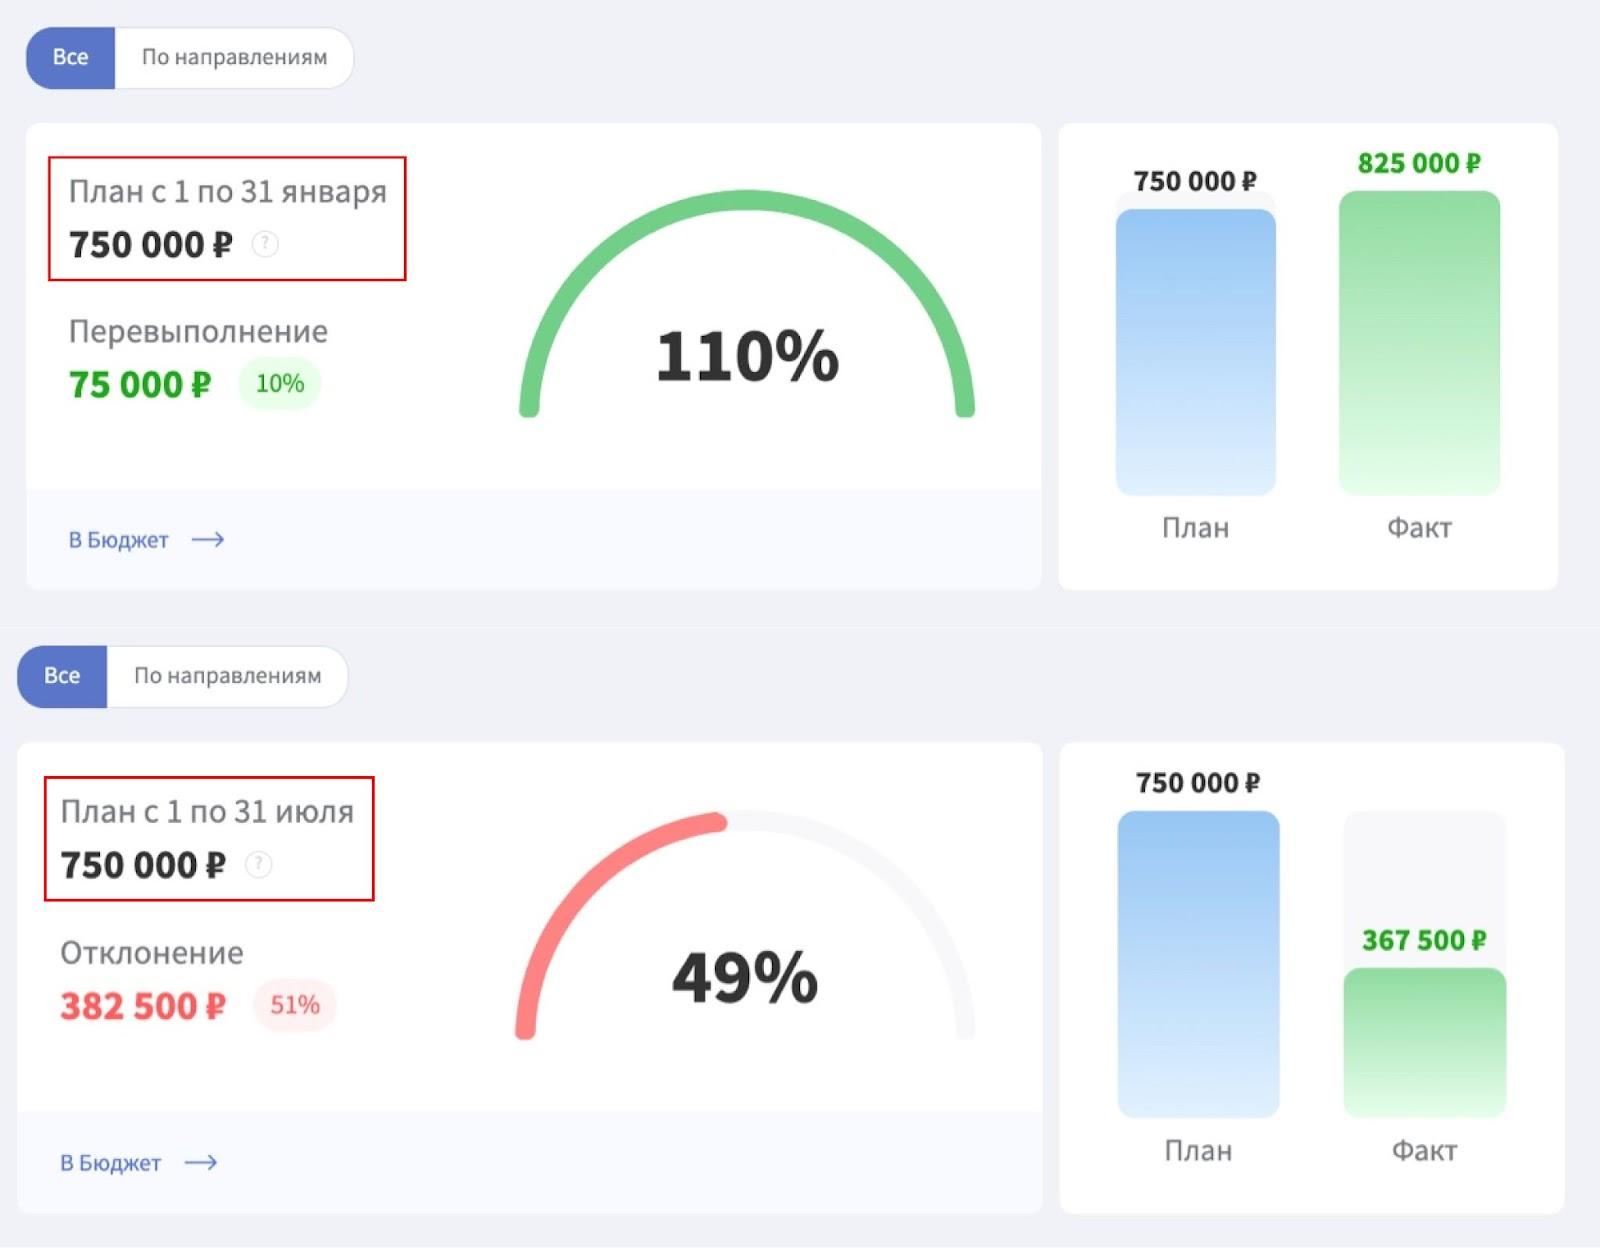Click the red 382 500 ₽ deviation amount
Image resolution: width=1600 pixels, height=1248 pixels.
click(x=143, y=1006)
